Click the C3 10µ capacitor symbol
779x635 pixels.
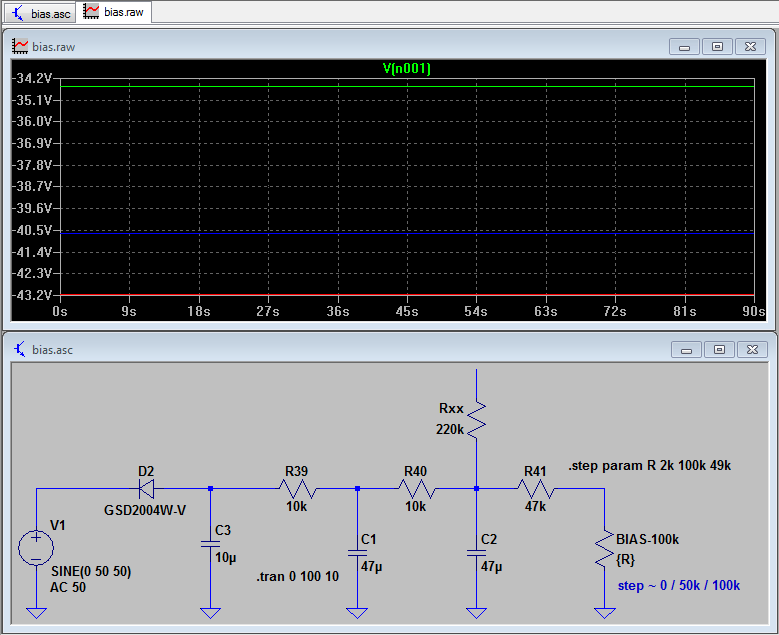pos(210,543)
